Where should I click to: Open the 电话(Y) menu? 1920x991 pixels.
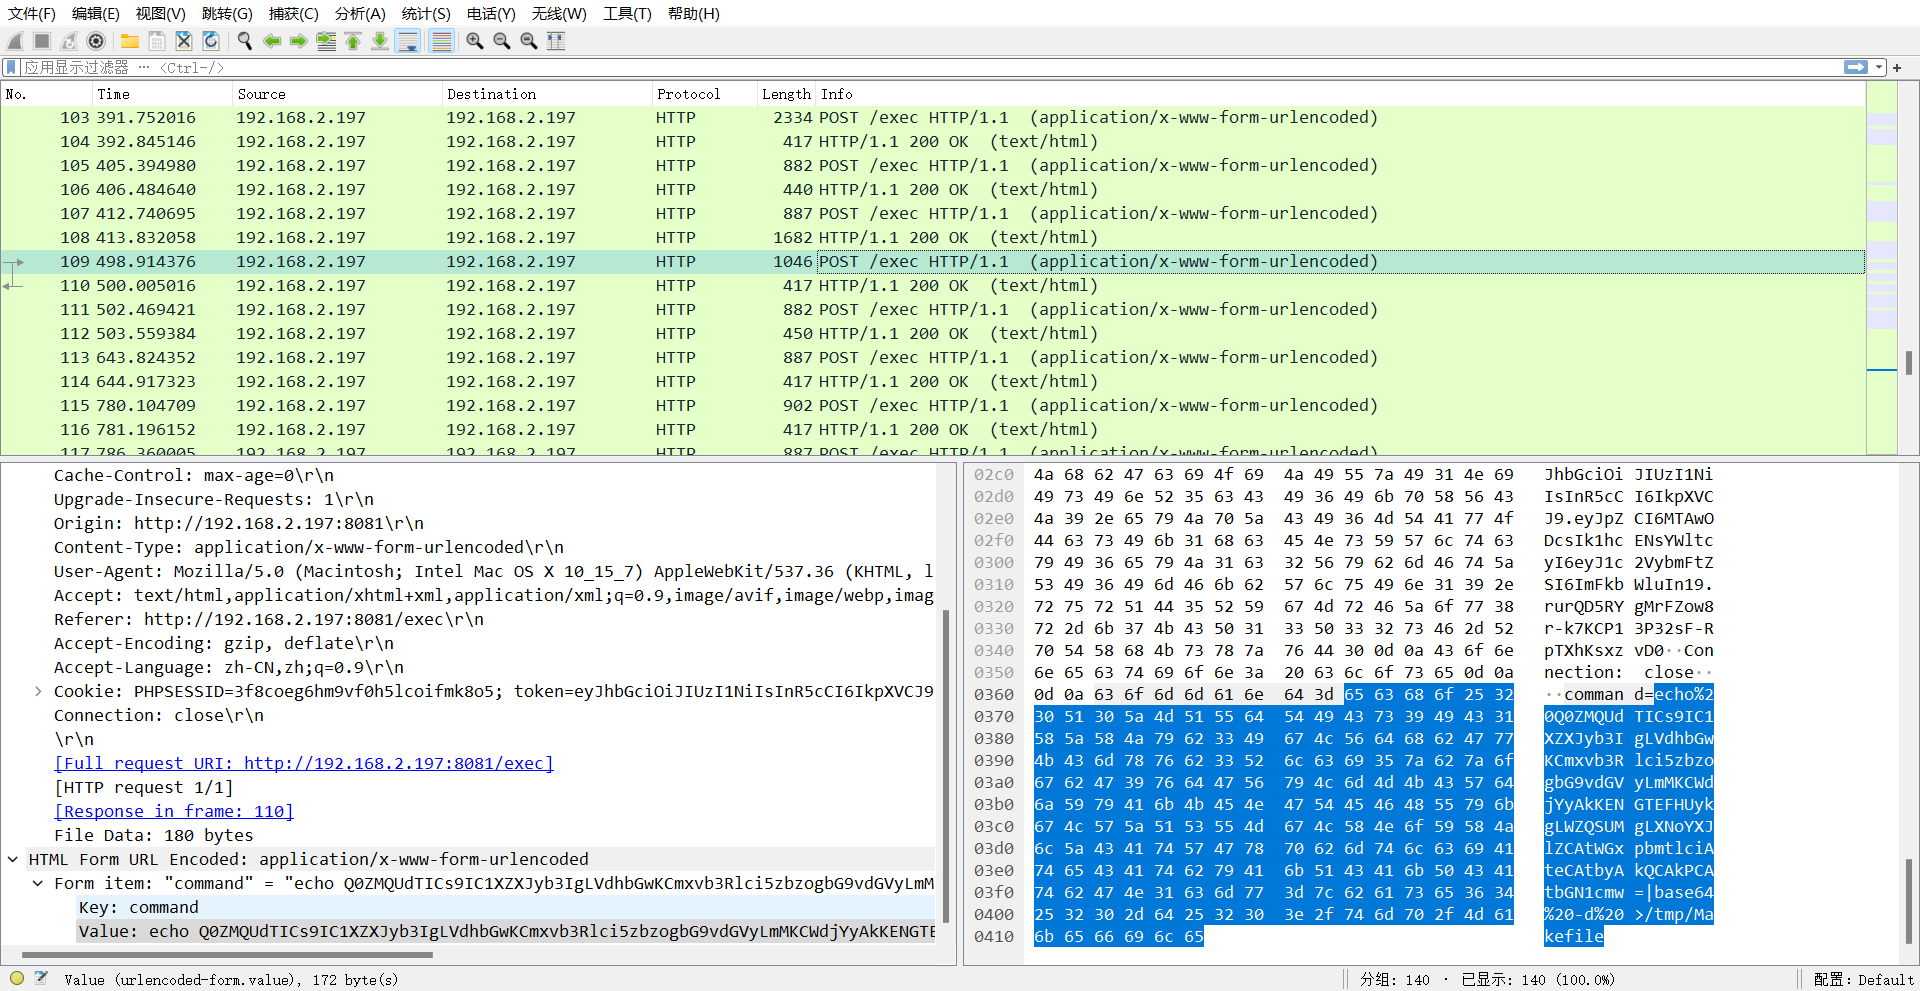click(491, 13)
